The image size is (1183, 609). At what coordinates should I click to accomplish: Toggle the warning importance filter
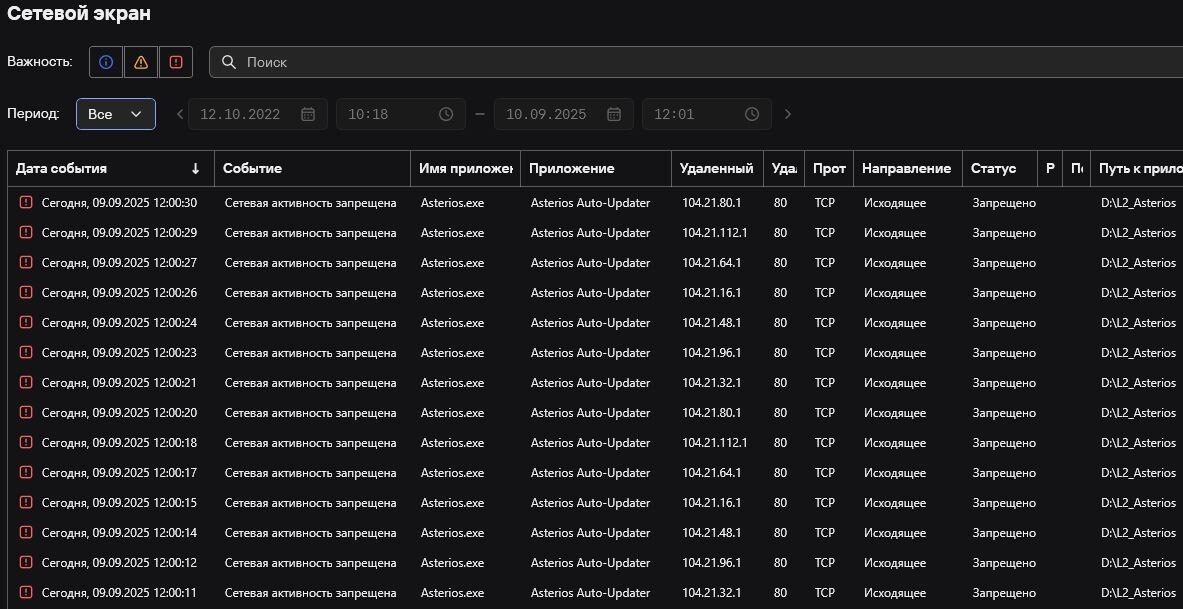[141, 62]
